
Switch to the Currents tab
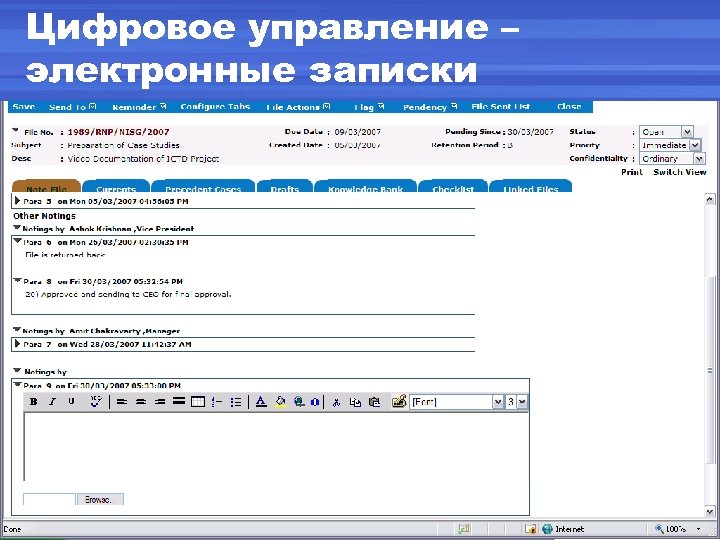pyautogui.click(x=116, y=186)
